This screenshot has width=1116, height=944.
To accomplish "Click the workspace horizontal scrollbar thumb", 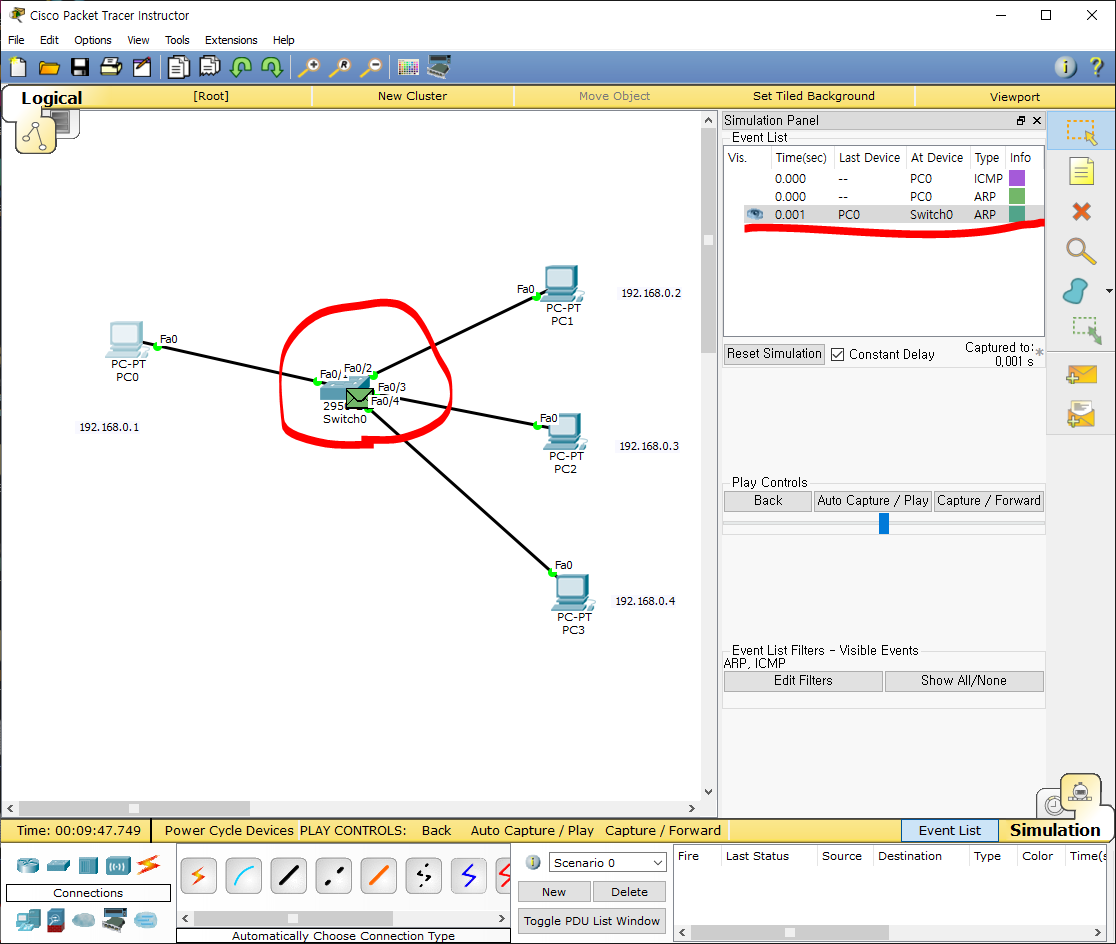I will pyautogui.click(x=135, y=808).
